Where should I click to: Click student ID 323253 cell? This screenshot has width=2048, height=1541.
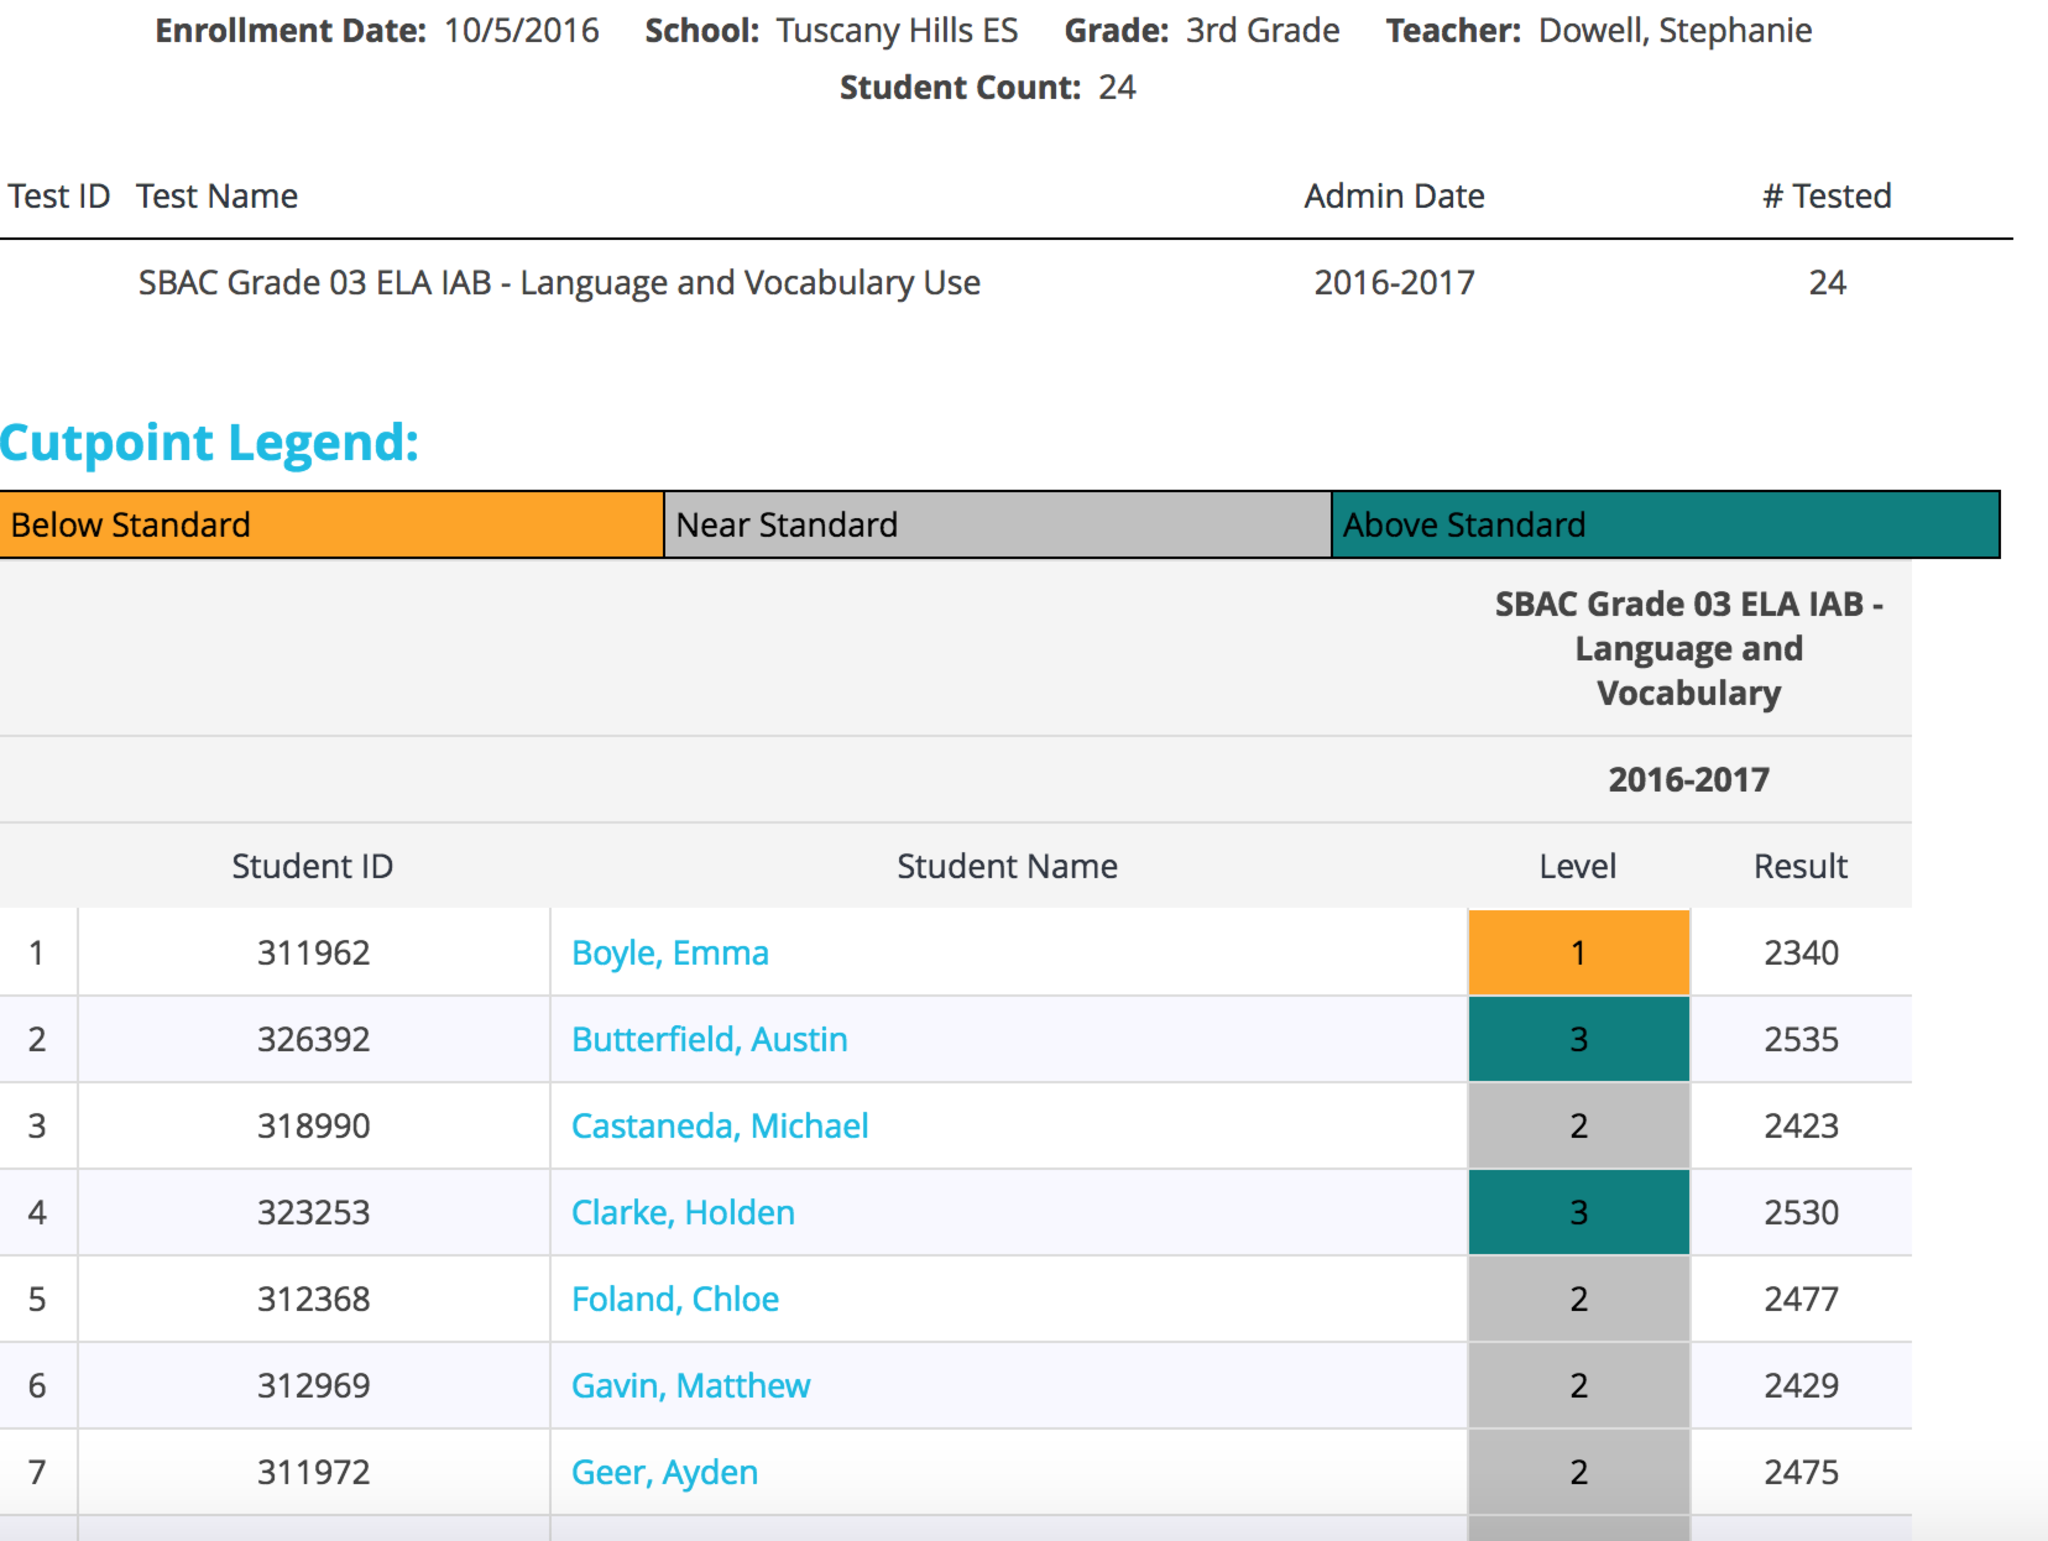point(313,1213)
